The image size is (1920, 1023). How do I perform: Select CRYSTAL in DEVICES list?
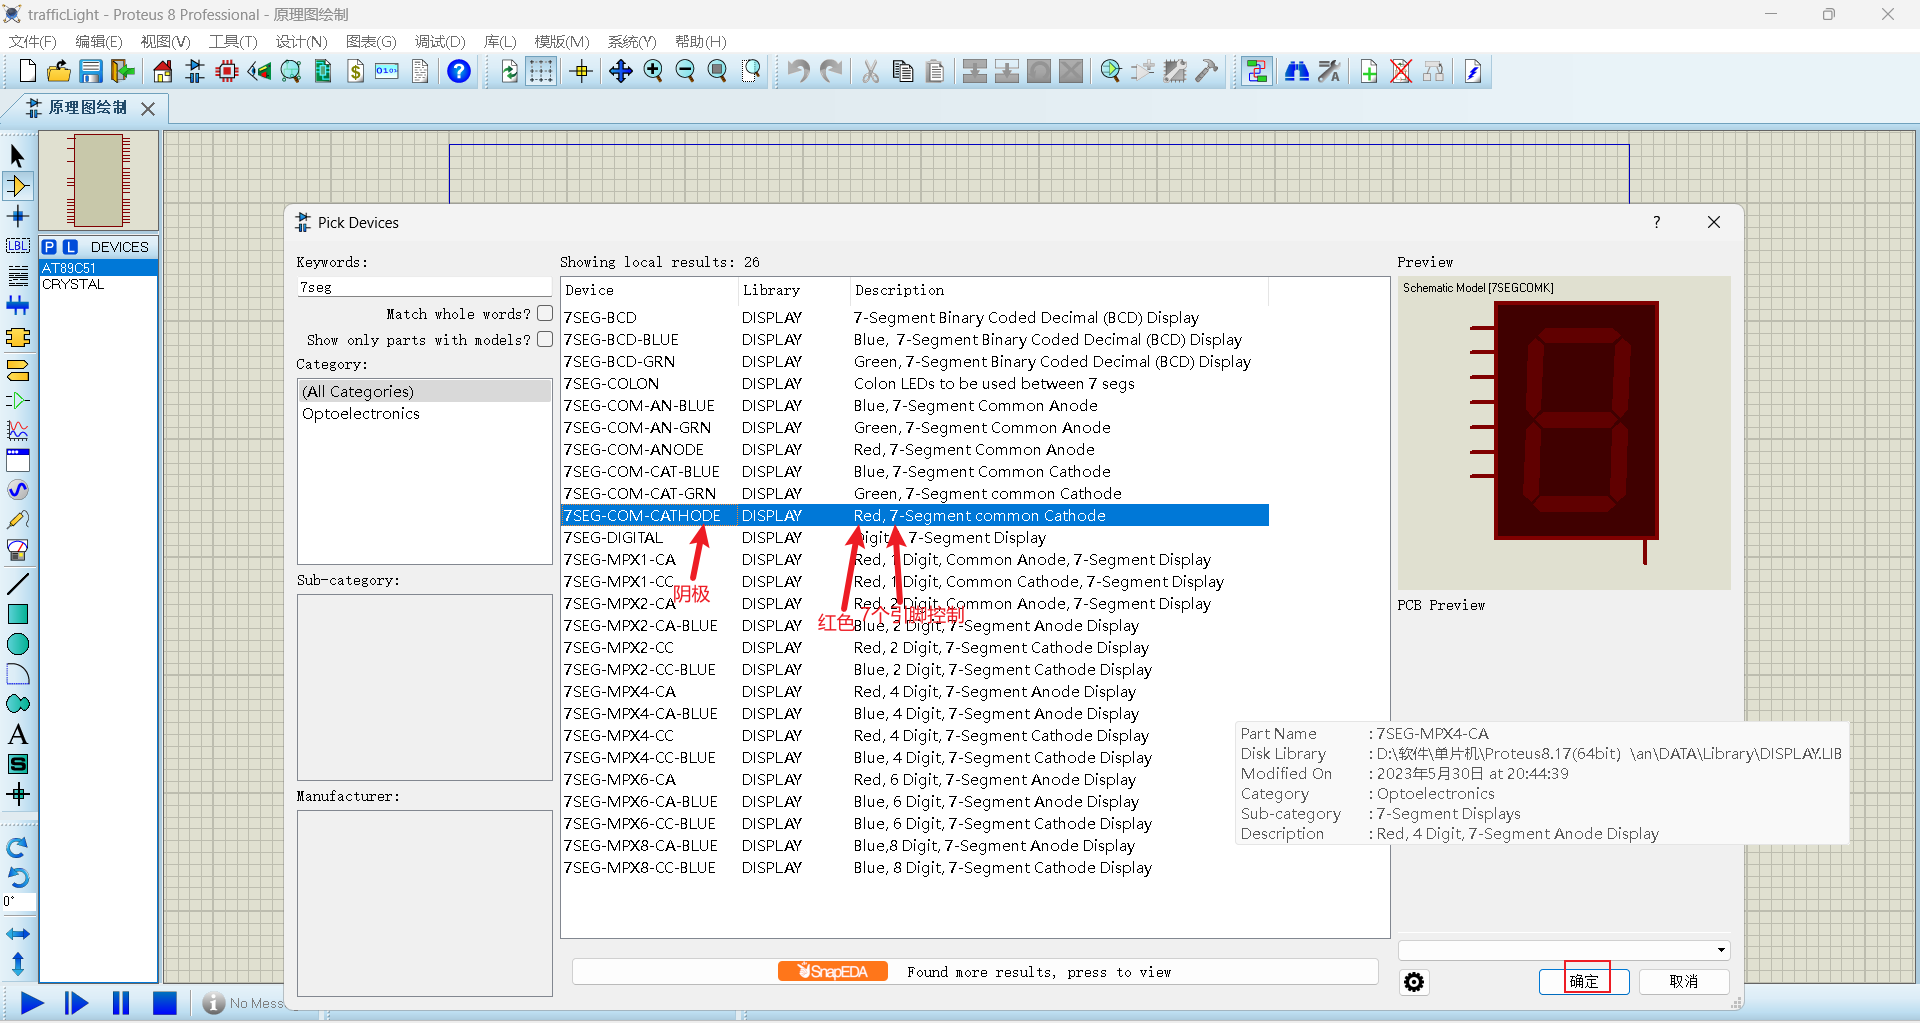[98, 284]
